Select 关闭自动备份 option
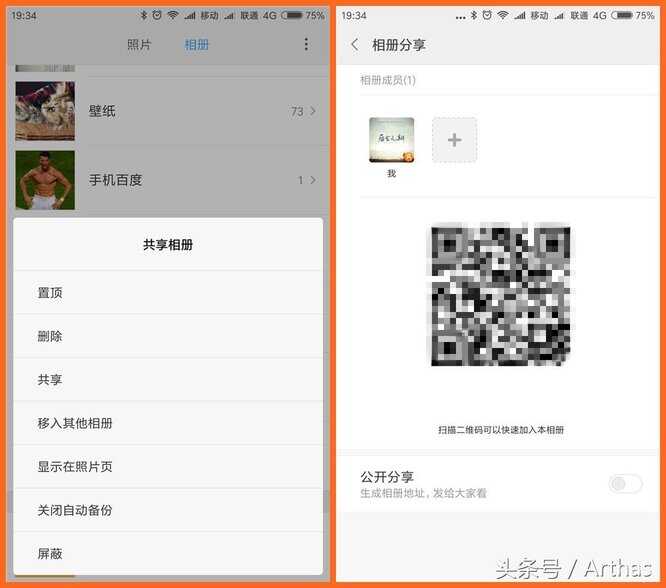The image size is (666, 588). click(x=168, y=510)
